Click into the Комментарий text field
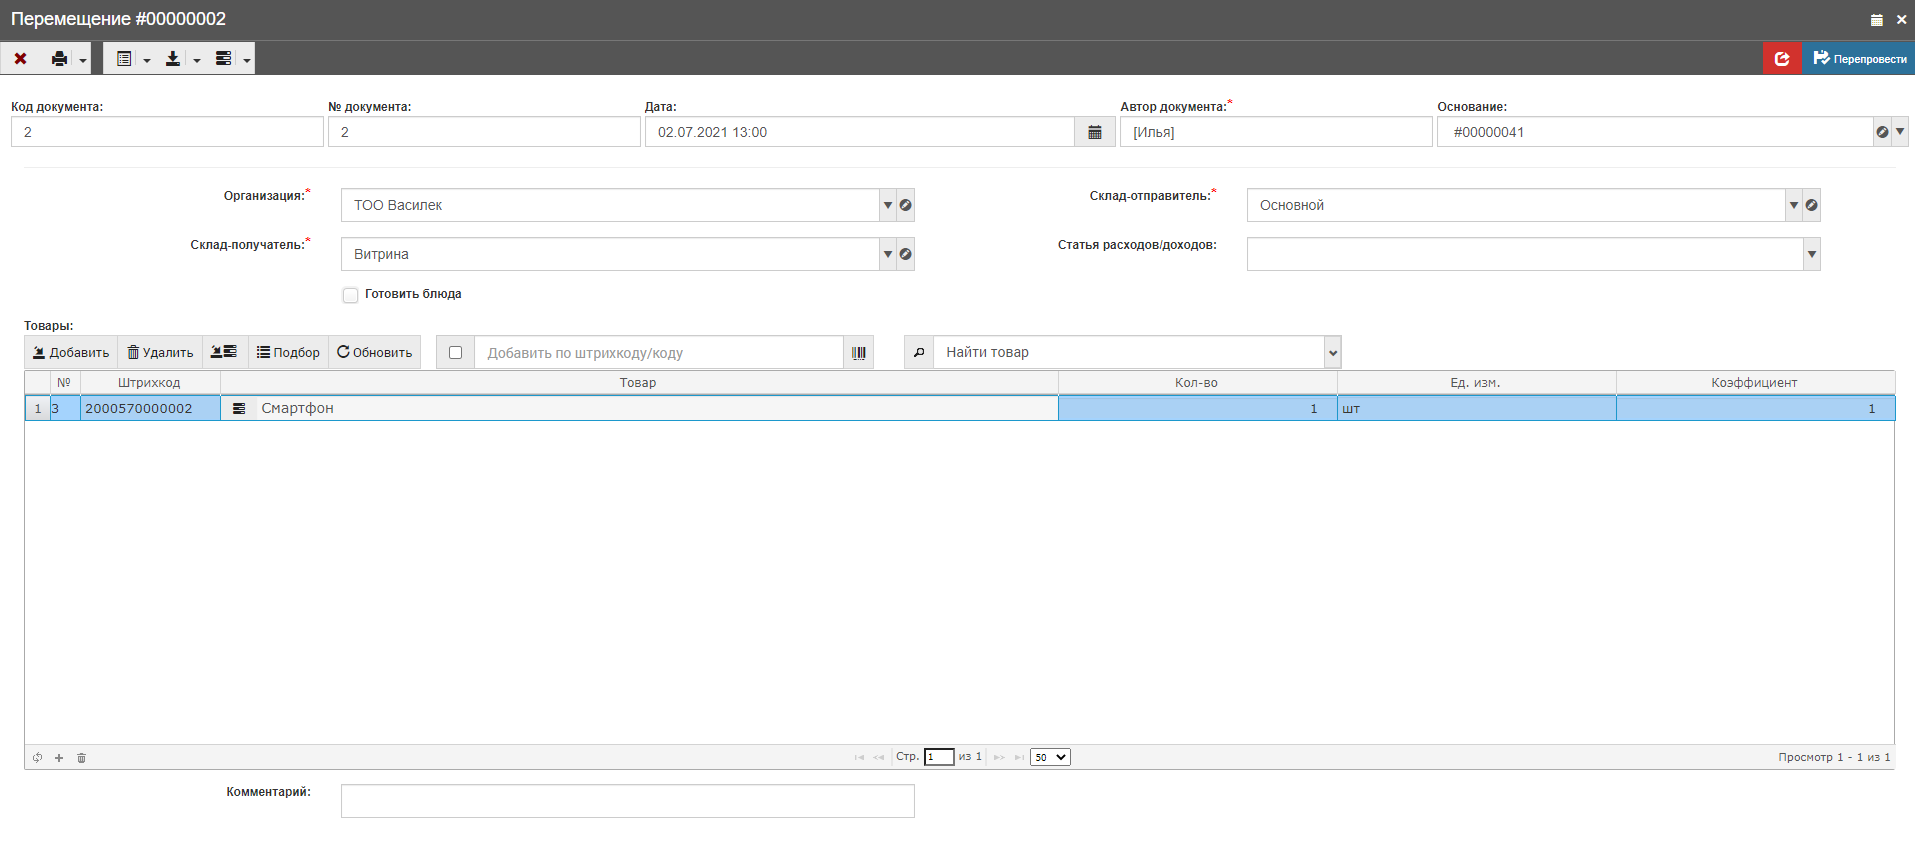Image resolution: width=1915 pixels, height=848 pixels. click(x=627, y=801)
